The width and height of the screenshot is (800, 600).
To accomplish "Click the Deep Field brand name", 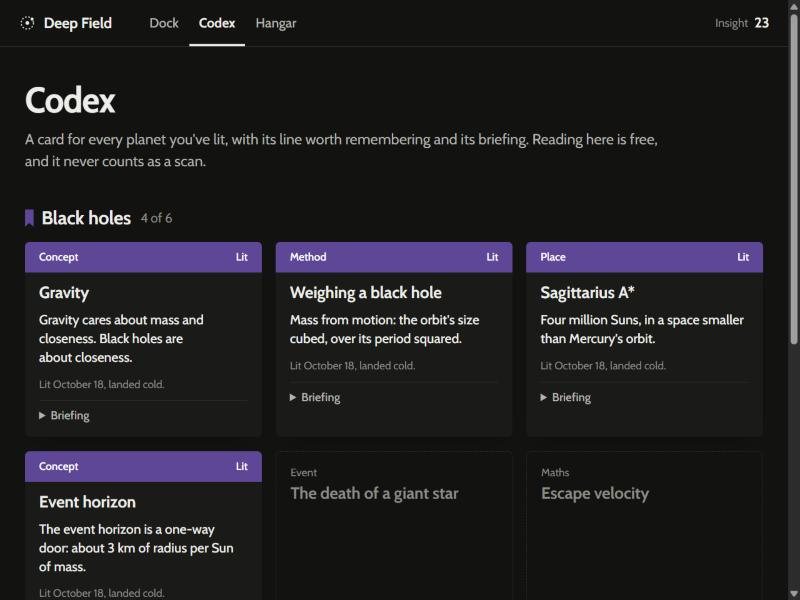I will pos(78,23).
